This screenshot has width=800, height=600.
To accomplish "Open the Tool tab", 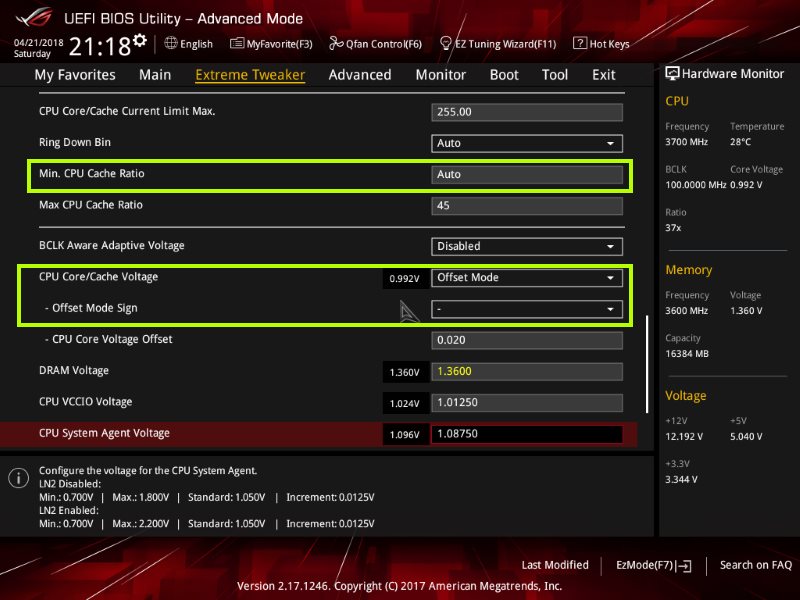I will coord(555,75).
